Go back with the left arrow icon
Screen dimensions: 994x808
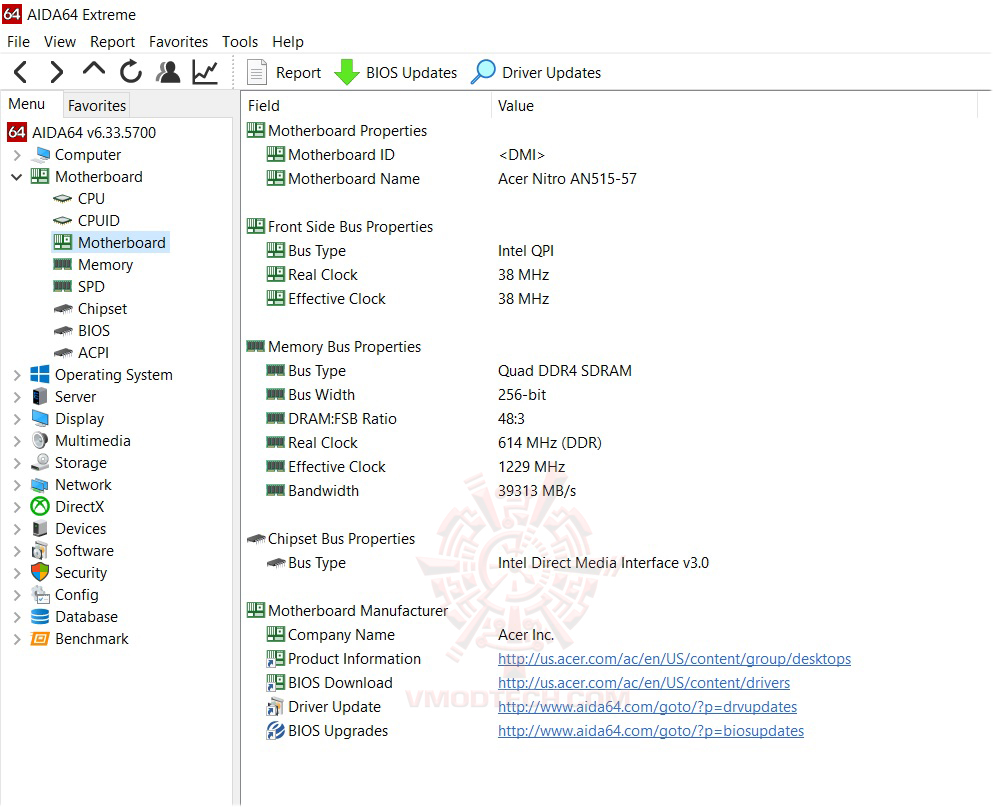click(20, 72)
